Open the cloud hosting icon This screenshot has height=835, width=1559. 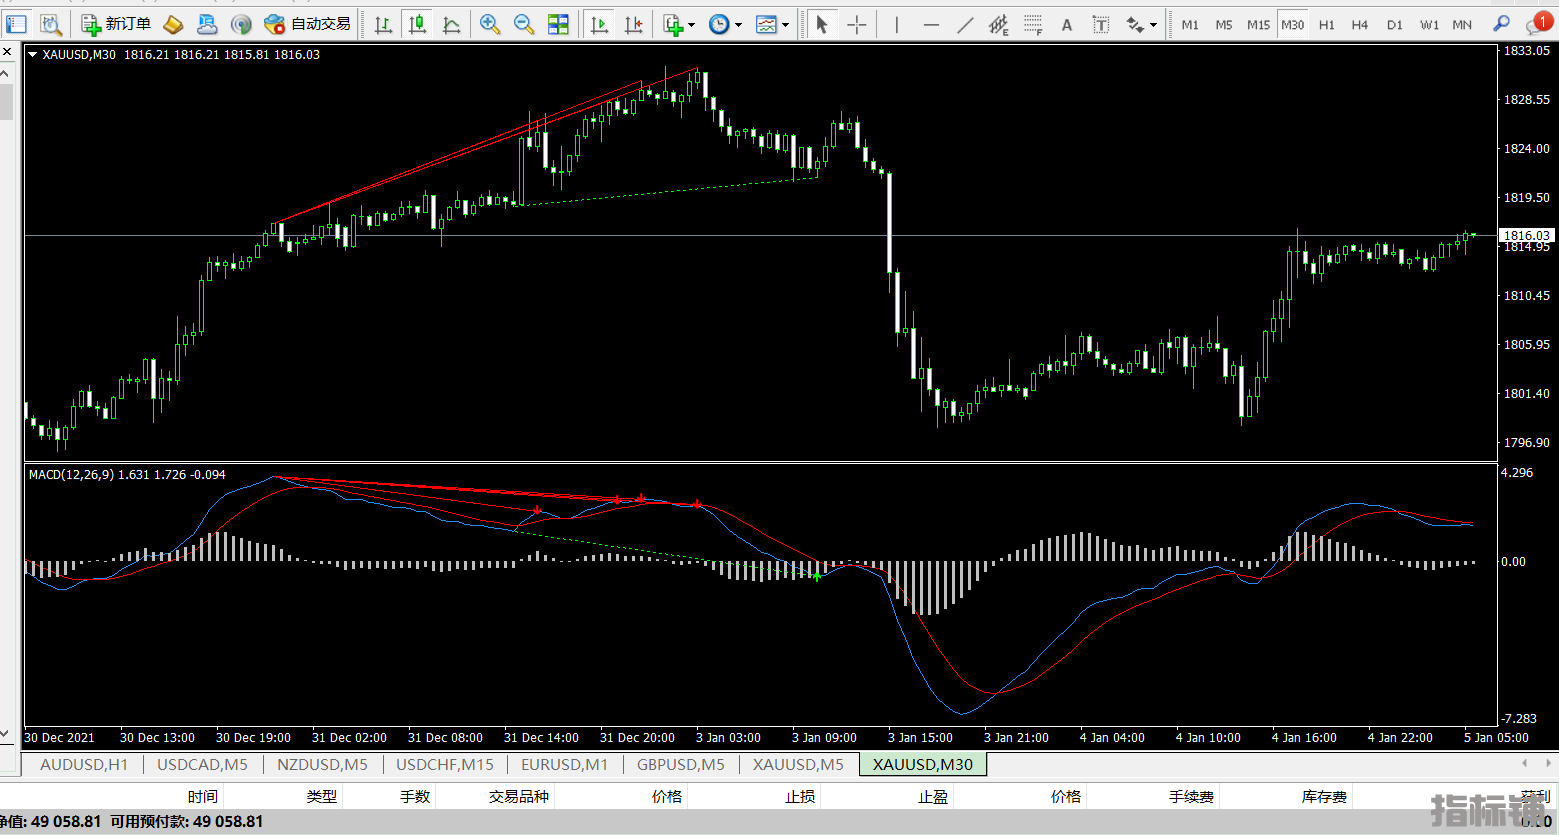pyautogui.click(x=207, y=24)
